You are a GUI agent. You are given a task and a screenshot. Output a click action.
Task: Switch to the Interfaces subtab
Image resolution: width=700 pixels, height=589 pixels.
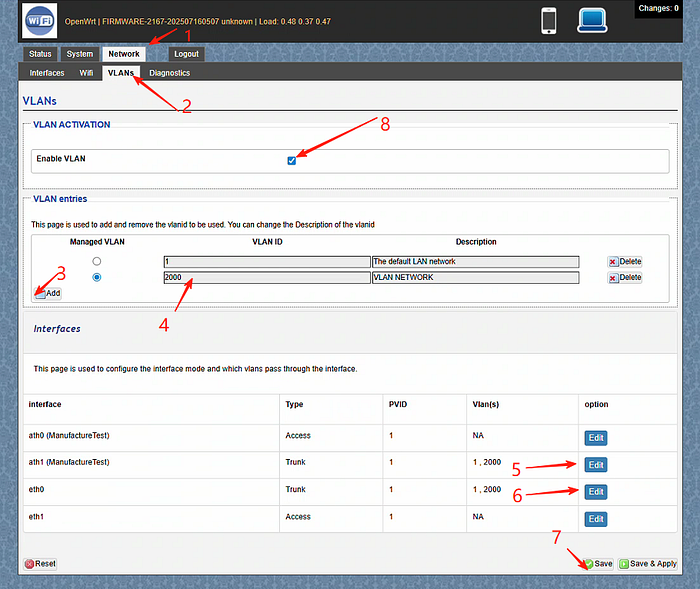click(47, 73)
